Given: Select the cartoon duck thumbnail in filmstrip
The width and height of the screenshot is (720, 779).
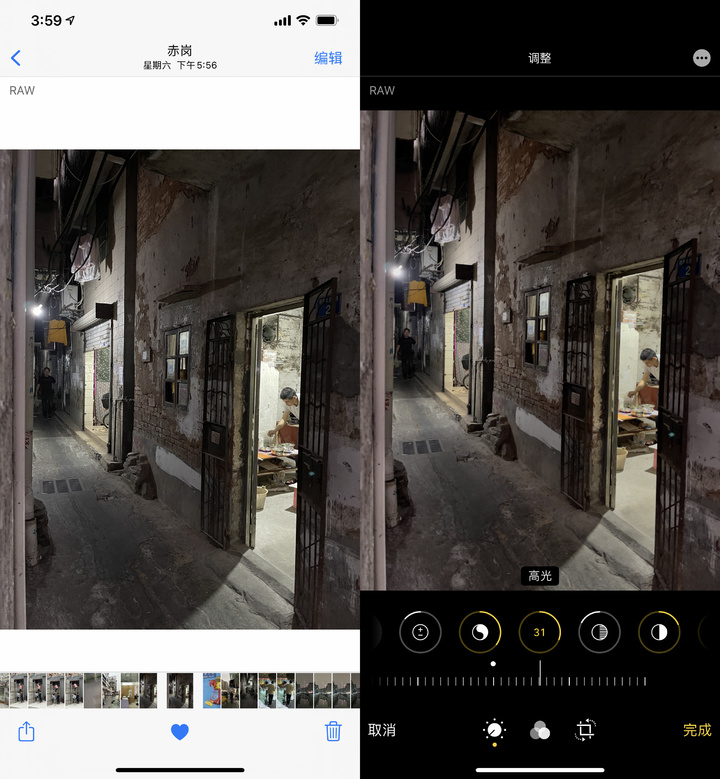Looking at the screenshot, I should (212, 691).
